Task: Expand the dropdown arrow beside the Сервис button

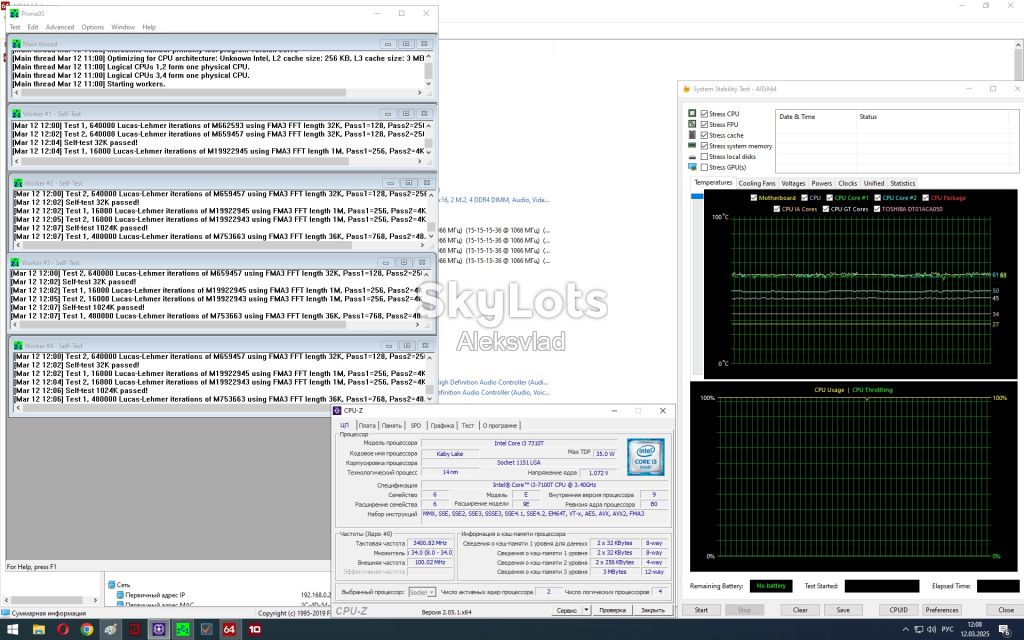Action: pyautogui.click(x=586, y=610)
